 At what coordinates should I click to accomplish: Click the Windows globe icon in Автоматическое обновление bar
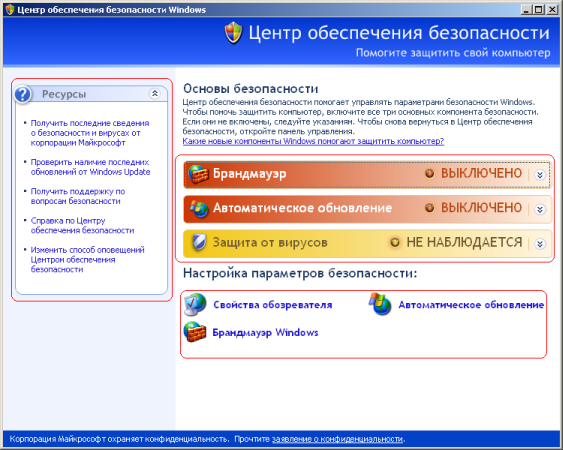(x=199, y=209)
